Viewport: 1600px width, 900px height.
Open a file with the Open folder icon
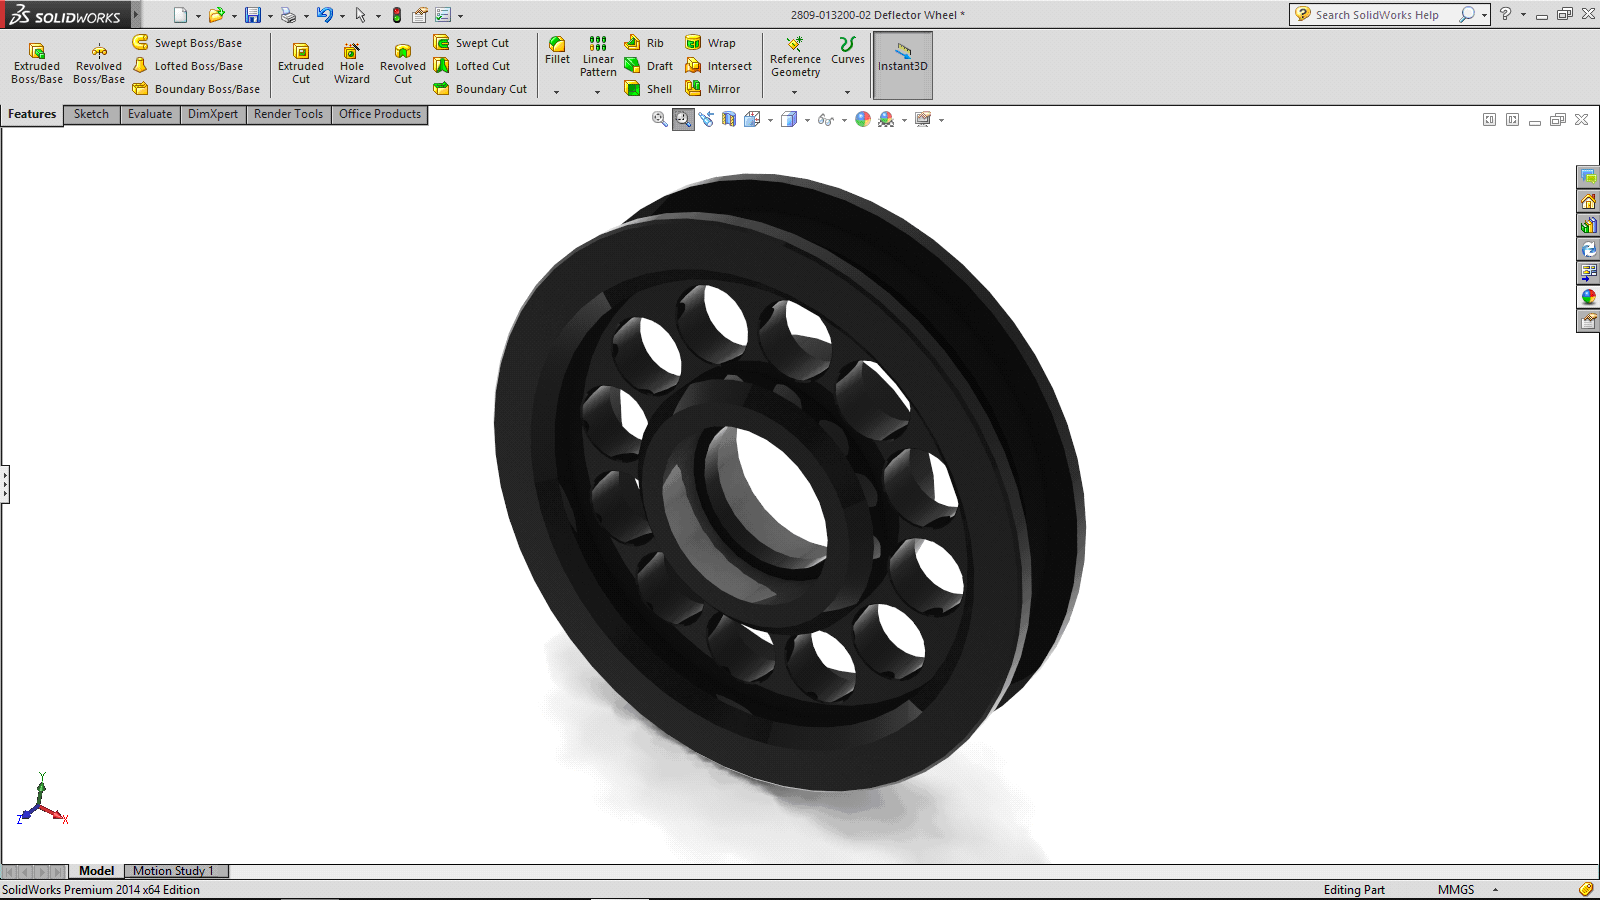tap(216, 15)
